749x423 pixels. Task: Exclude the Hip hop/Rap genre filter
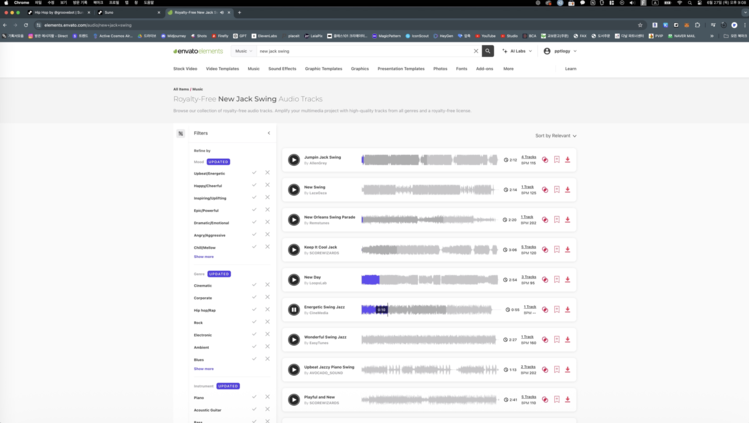point(268,310)
